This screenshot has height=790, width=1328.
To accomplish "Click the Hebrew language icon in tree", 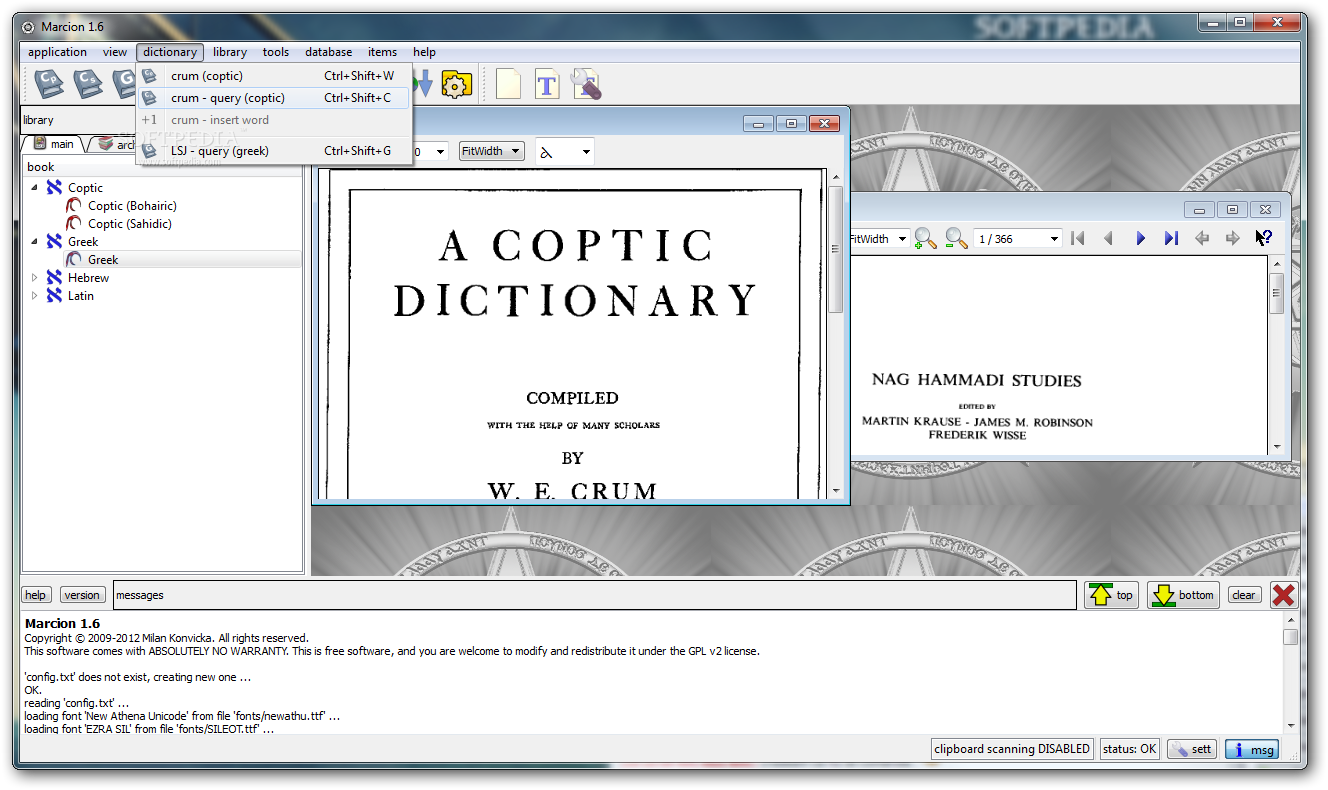I will pos(55,278).
